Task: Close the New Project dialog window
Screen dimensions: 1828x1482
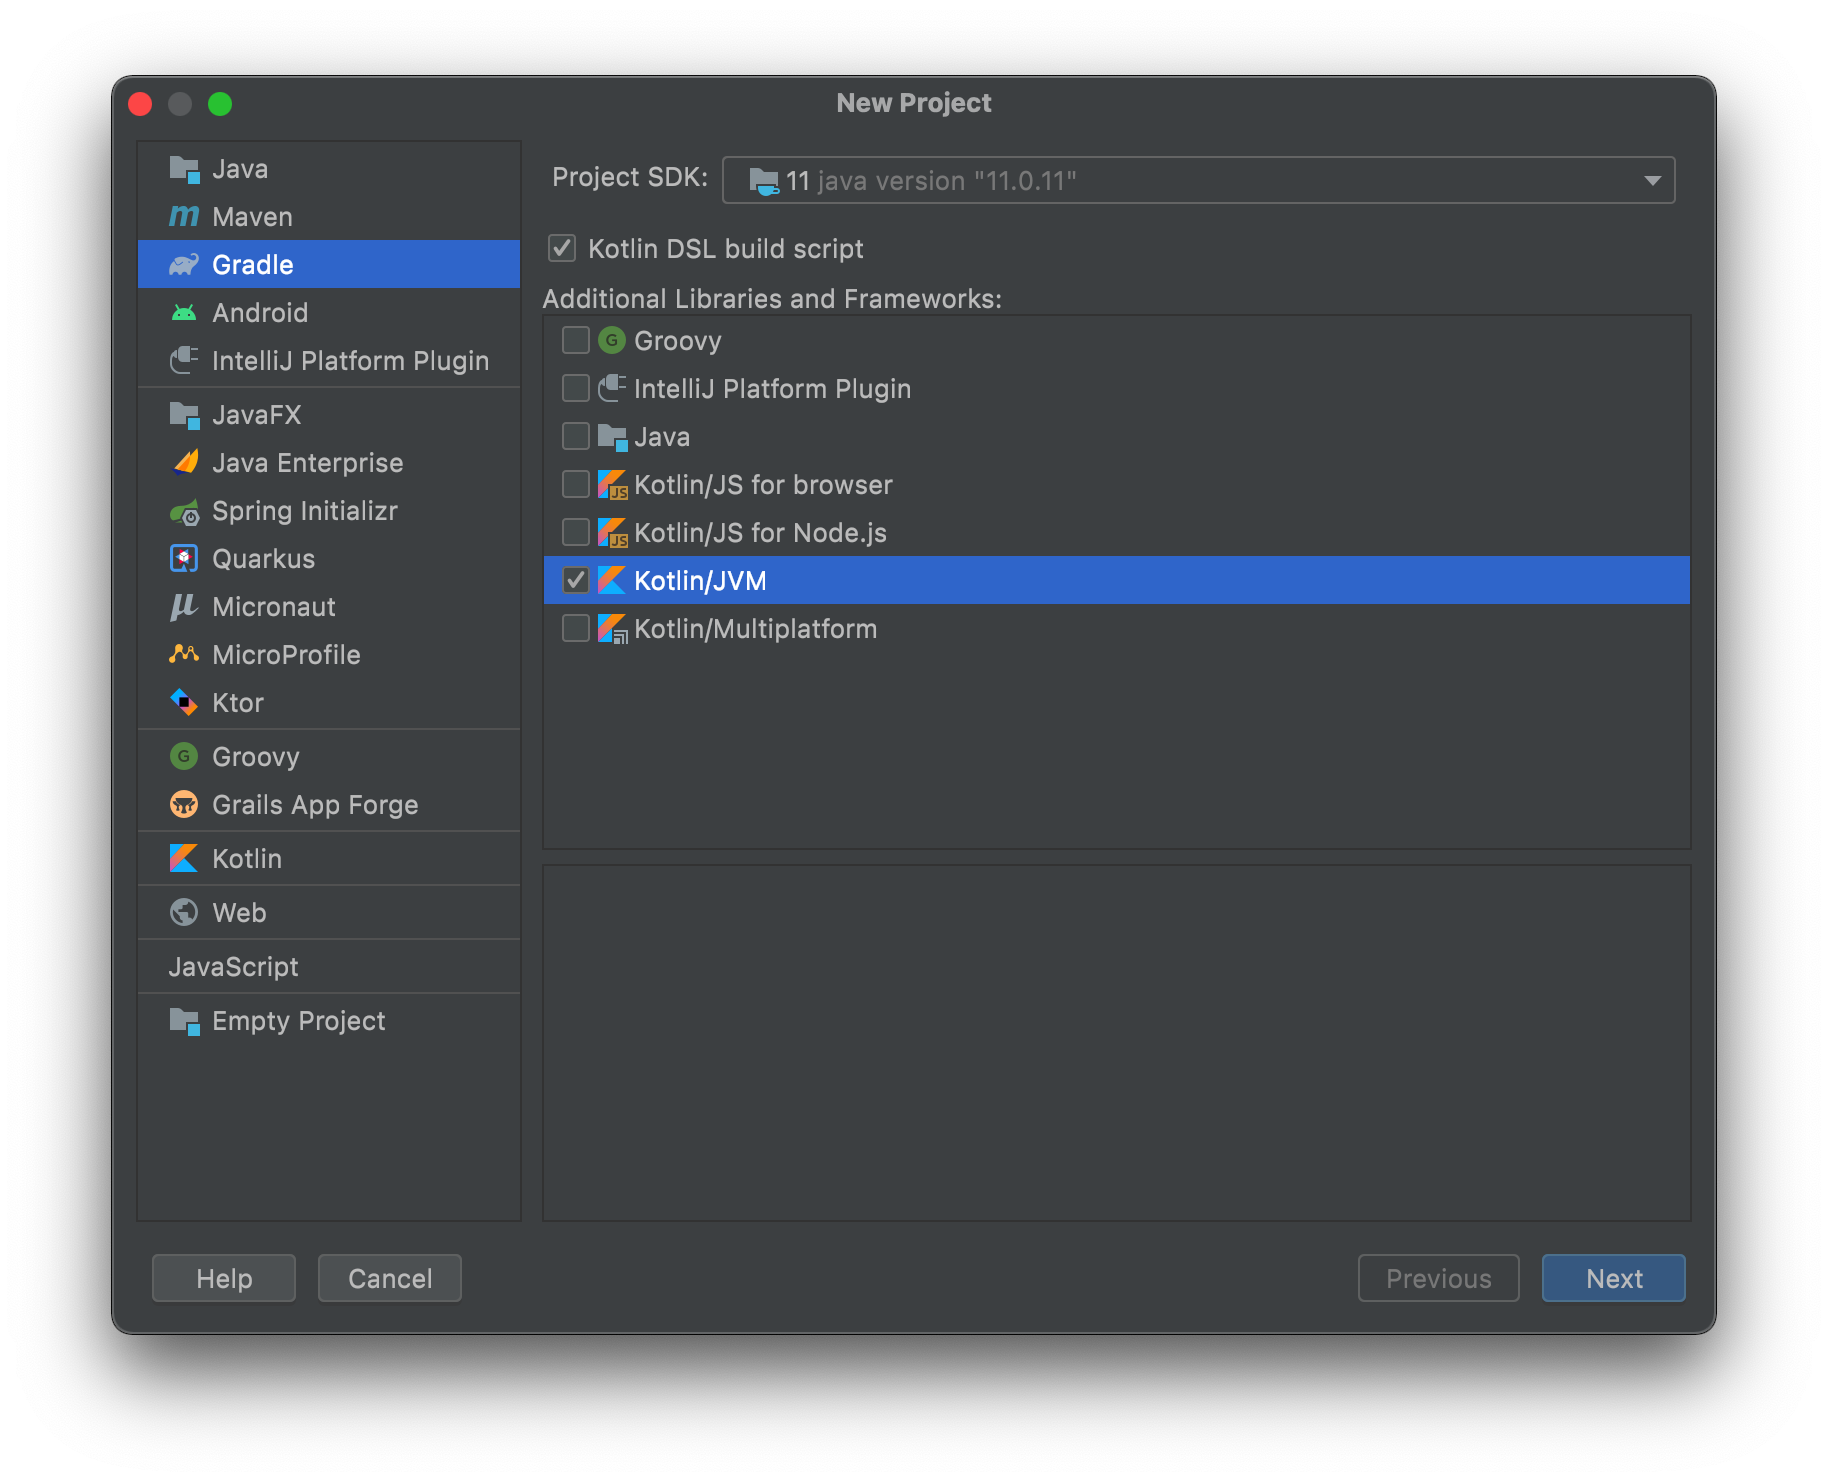Action: [x=140, y=104]
